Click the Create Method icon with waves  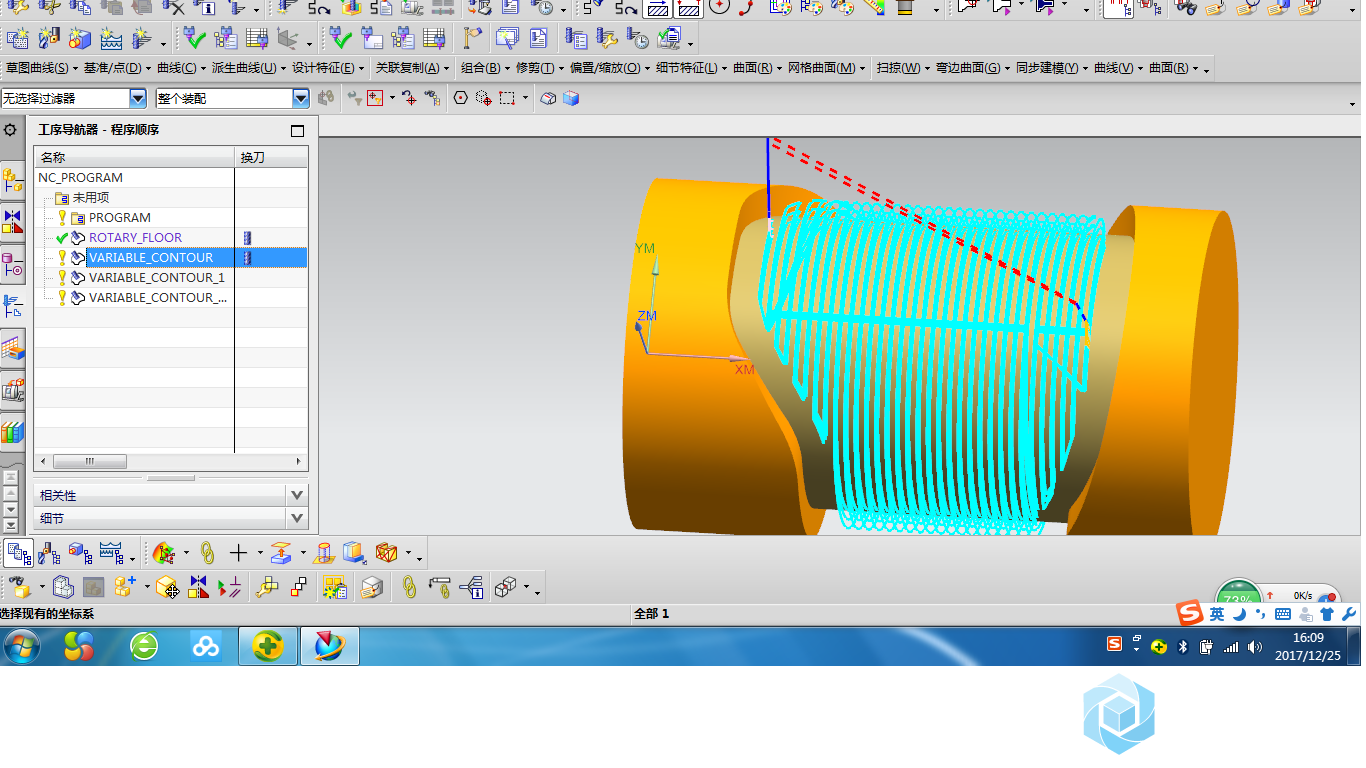(111, 39)
